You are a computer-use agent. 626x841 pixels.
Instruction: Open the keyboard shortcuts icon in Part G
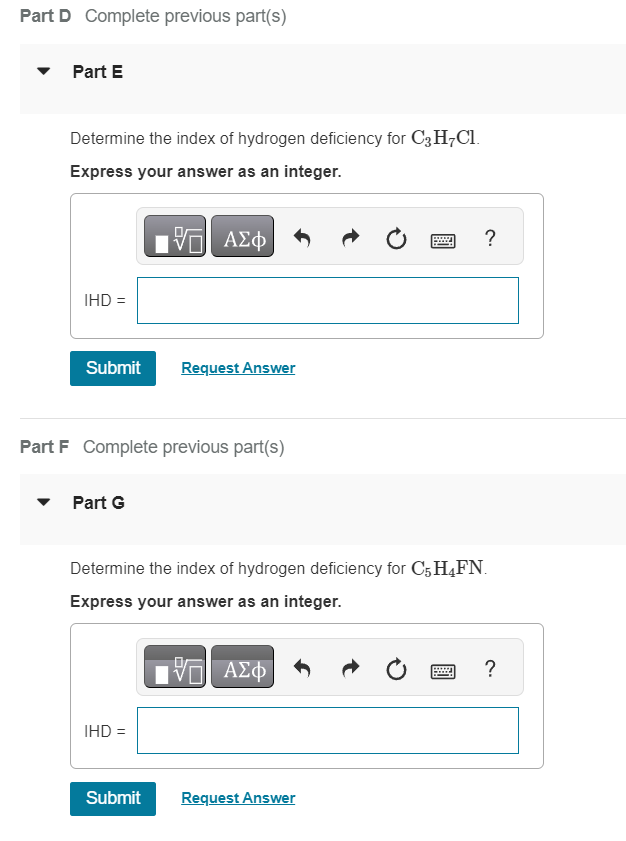pos(442,670)
